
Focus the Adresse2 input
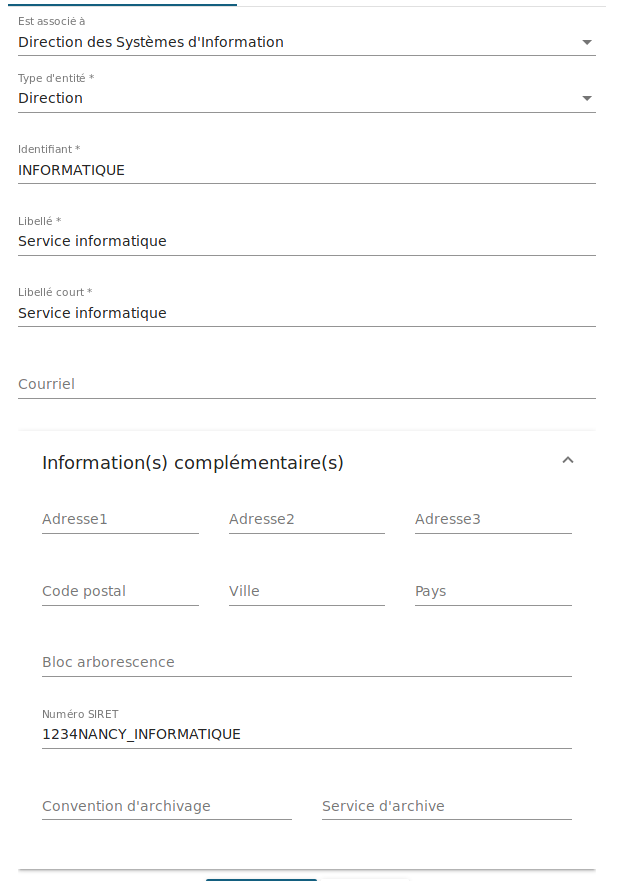coord(306,520)
